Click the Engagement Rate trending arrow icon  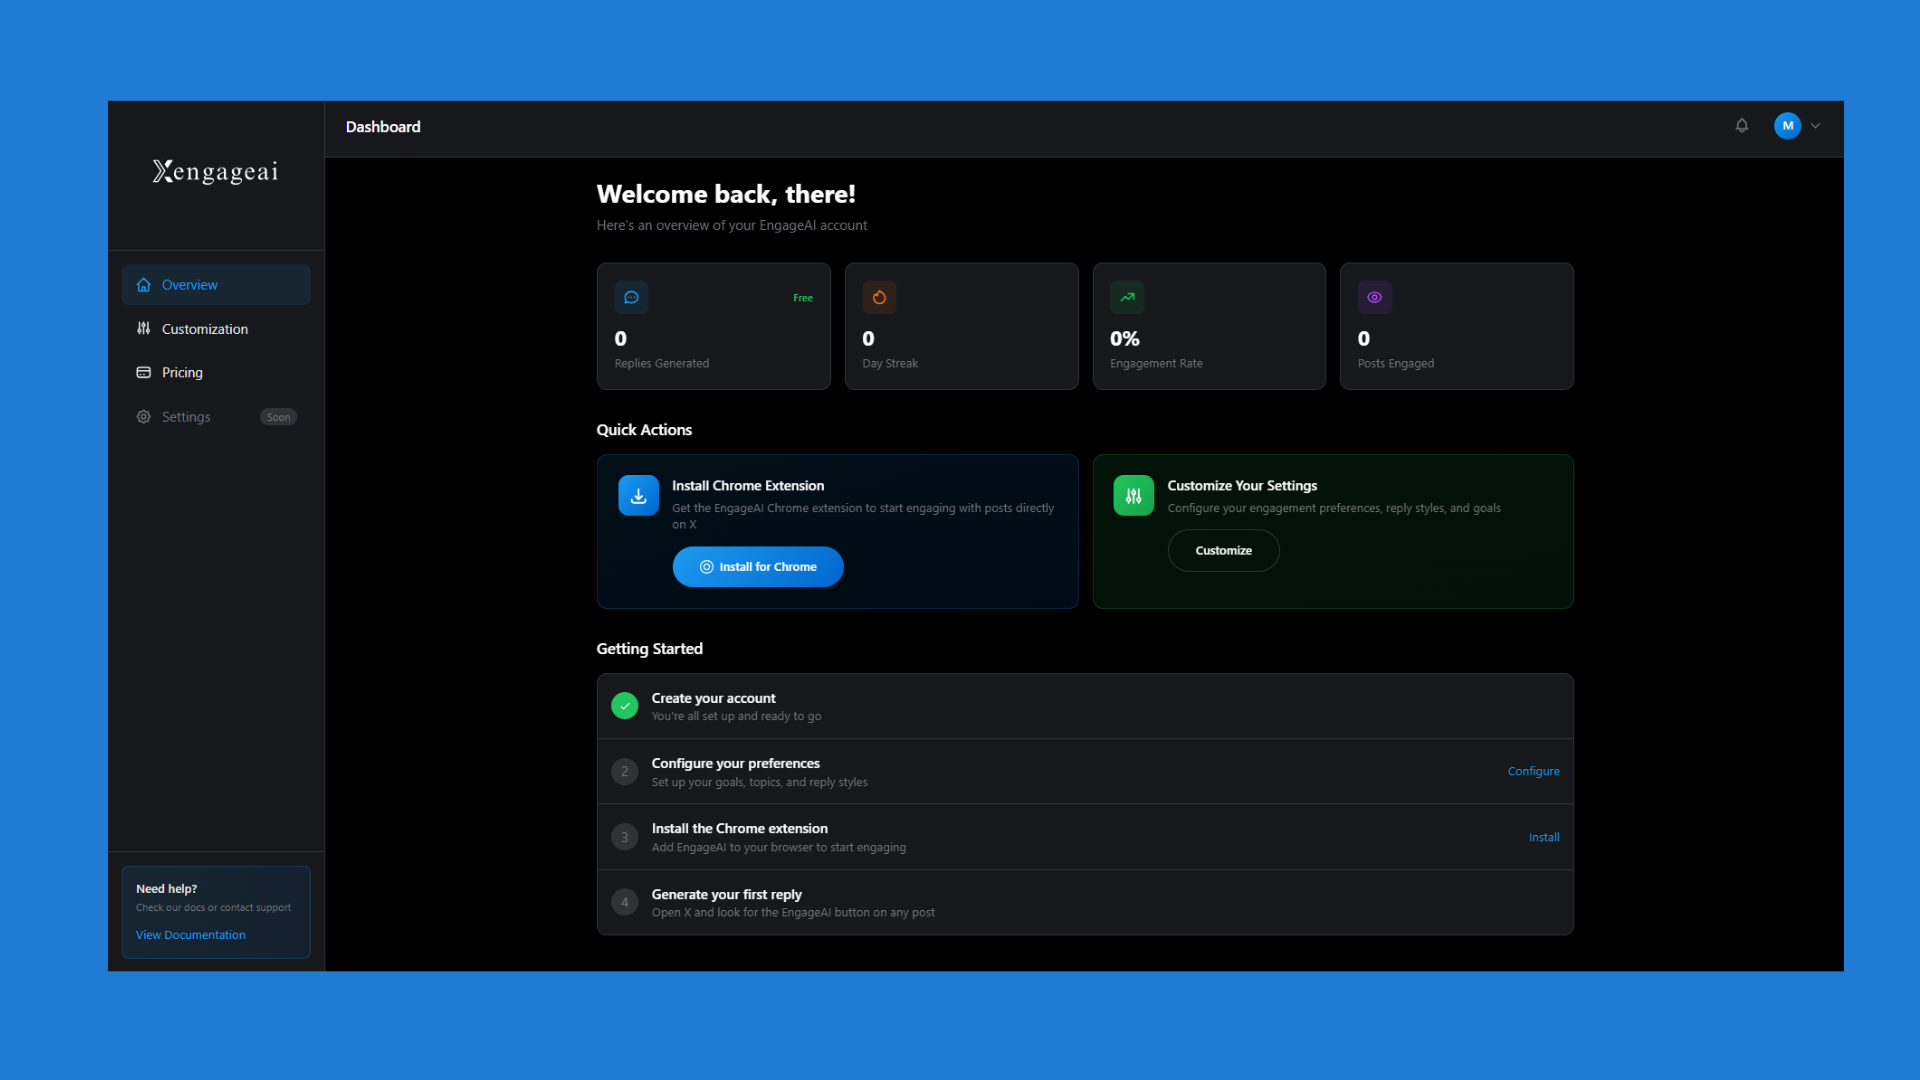[1126, 297]
